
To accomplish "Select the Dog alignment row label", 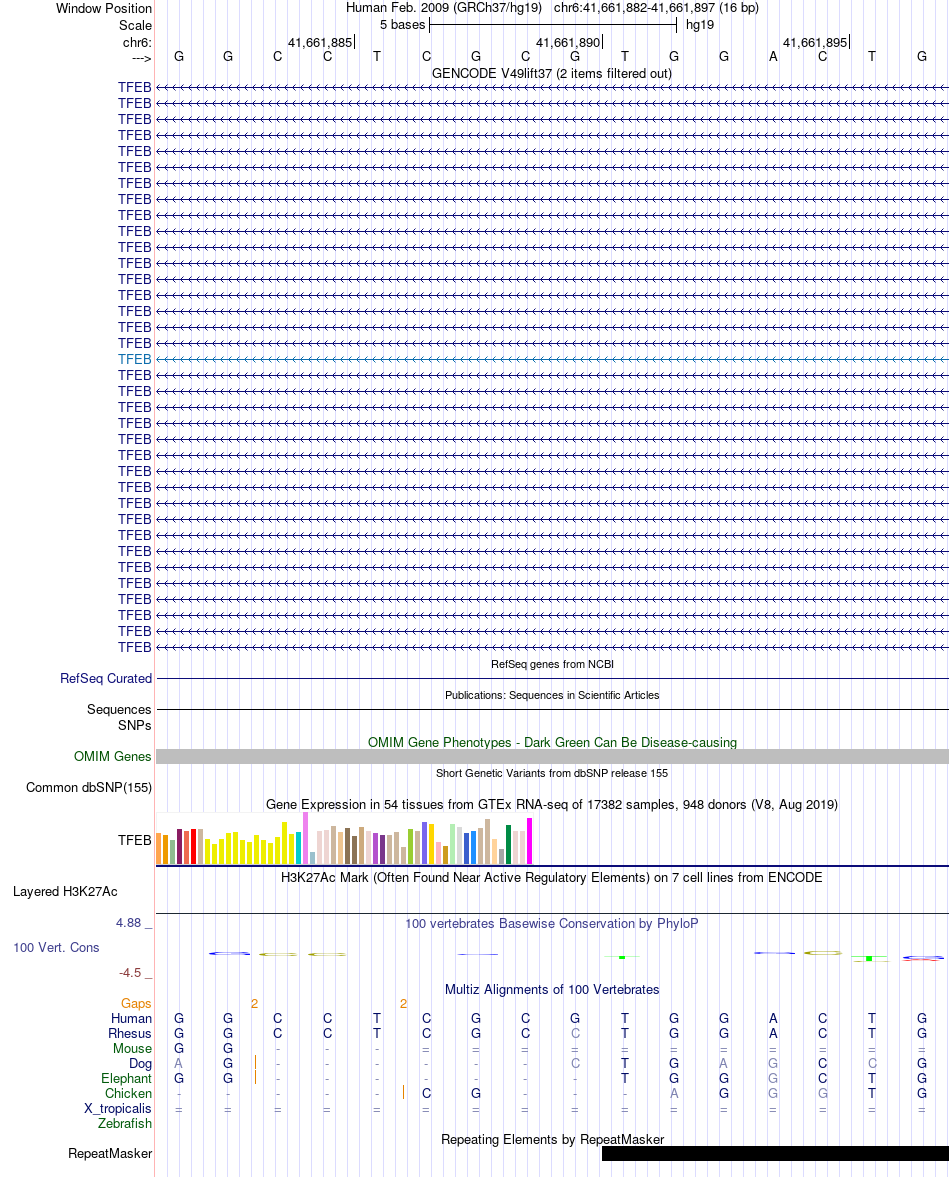I will click(140, 1064).
